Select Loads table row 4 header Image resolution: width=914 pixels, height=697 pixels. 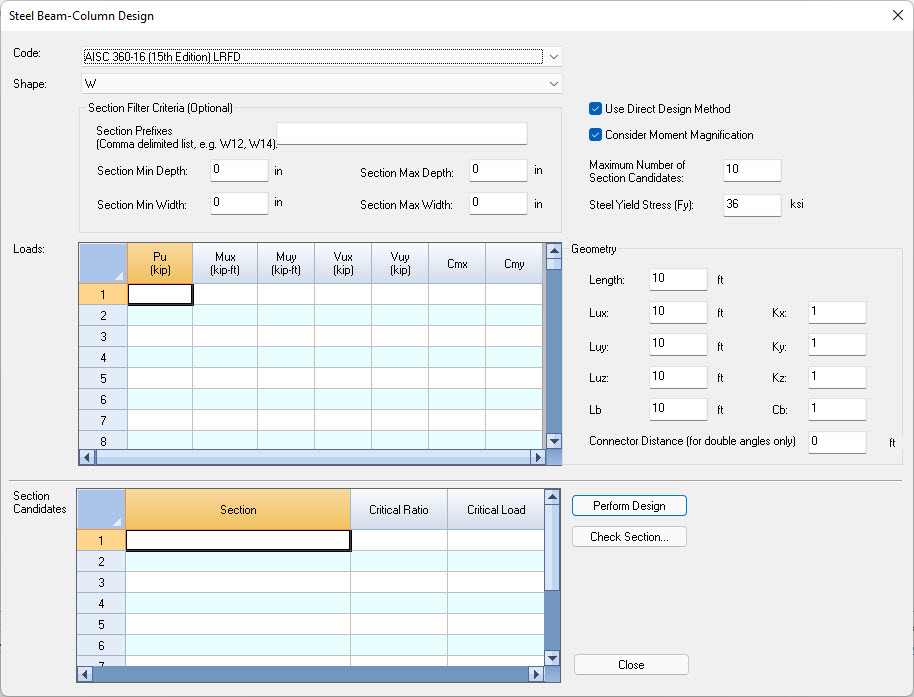click(x=103, y=357)
